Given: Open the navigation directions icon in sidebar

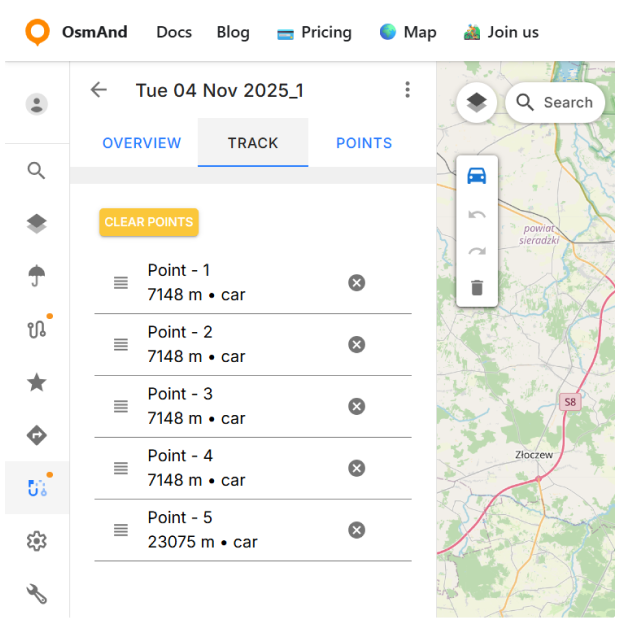Looking at the screenshot, I should click(x=37, y=435).
